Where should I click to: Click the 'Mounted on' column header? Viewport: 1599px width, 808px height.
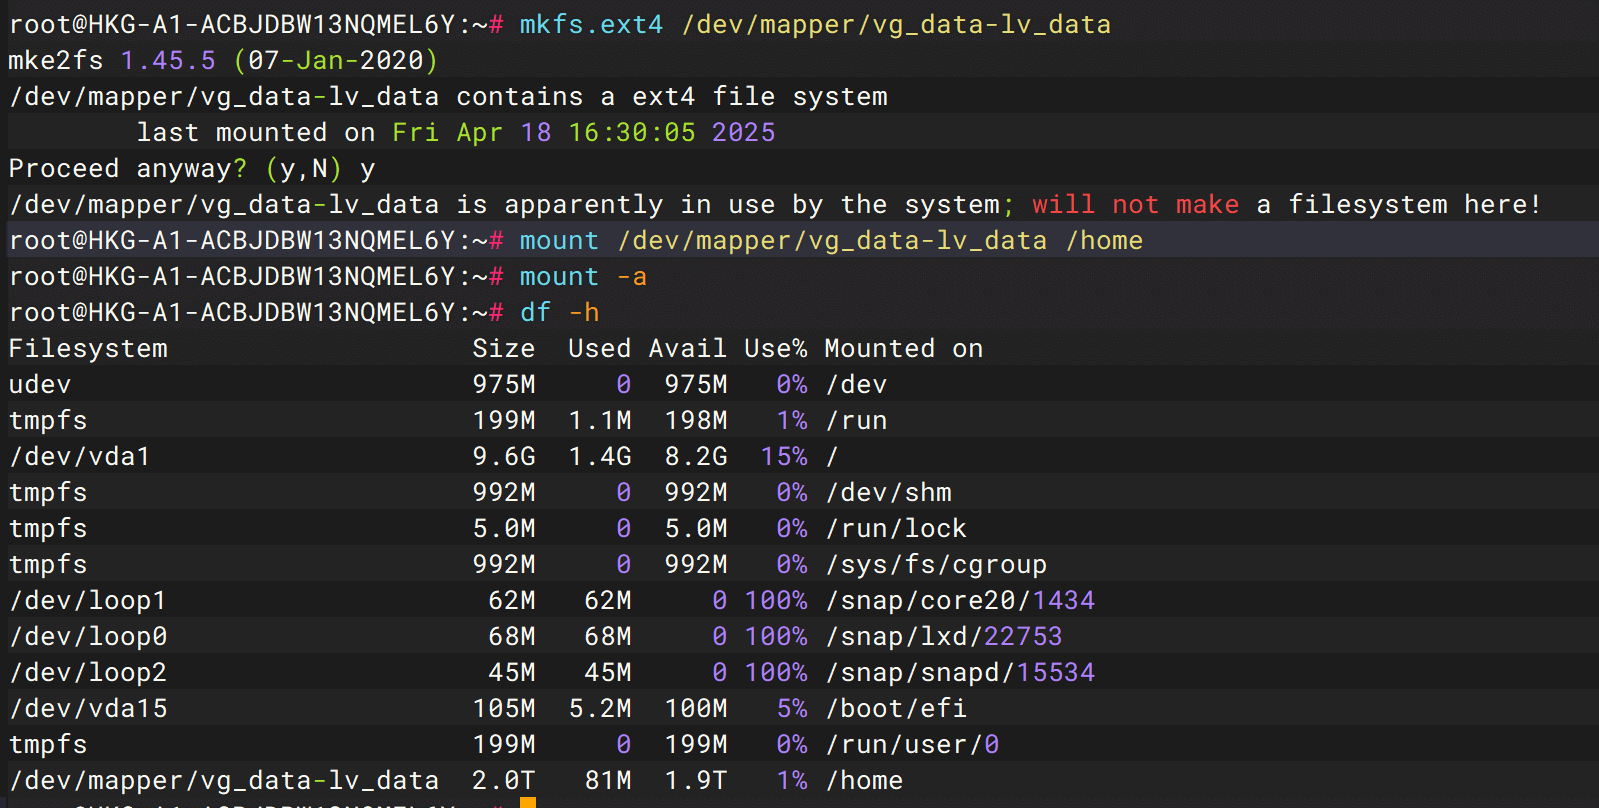click(x=903, y=349)
